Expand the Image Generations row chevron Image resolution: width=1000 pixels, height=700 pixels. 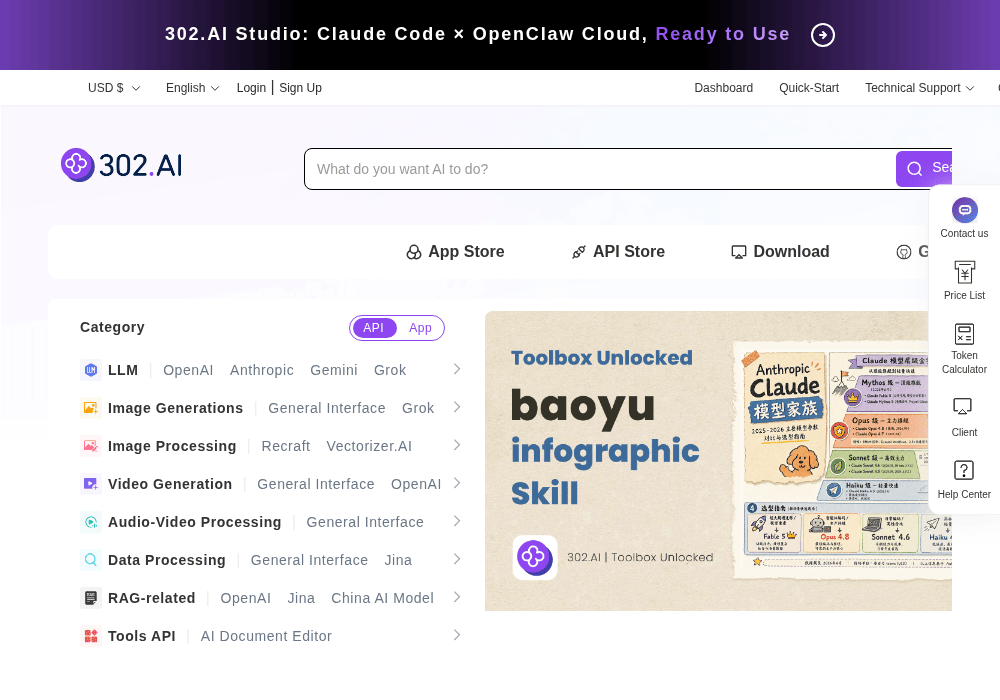pyautogui.click(x=457, y=407)
